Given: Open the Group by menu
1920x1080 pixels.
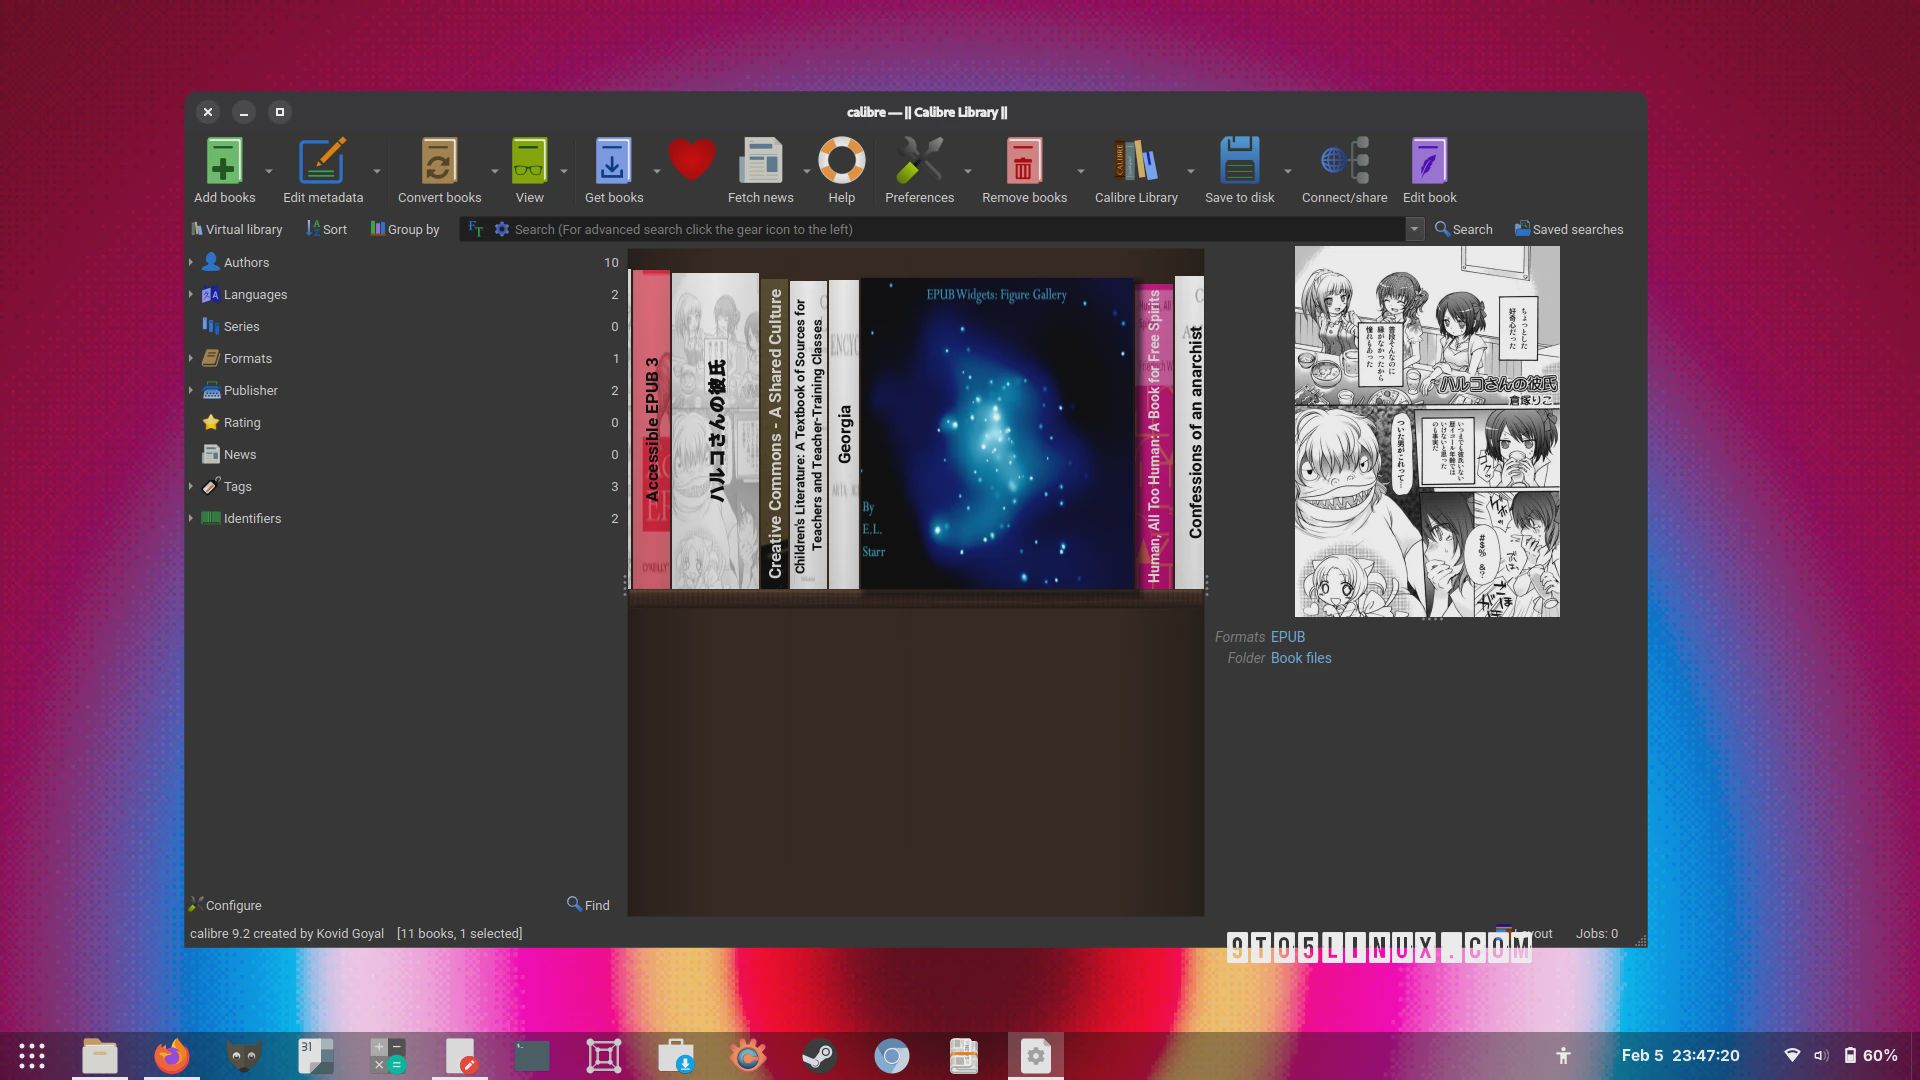Looking at the screenshot, I should coord(405,229).
